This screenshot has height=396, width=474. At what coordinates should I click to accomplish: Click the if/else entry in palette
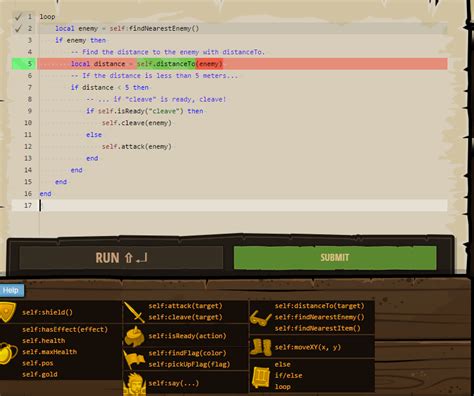pyautogui.click(x=289, y=375)
